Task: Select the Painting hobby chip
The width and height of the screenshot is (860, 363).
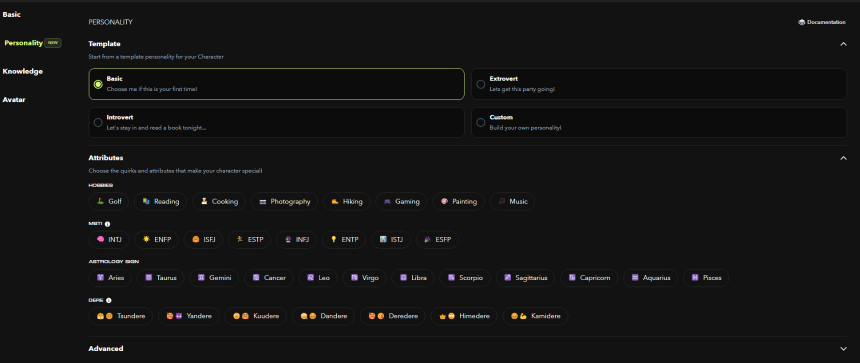Action: [459, 201]
